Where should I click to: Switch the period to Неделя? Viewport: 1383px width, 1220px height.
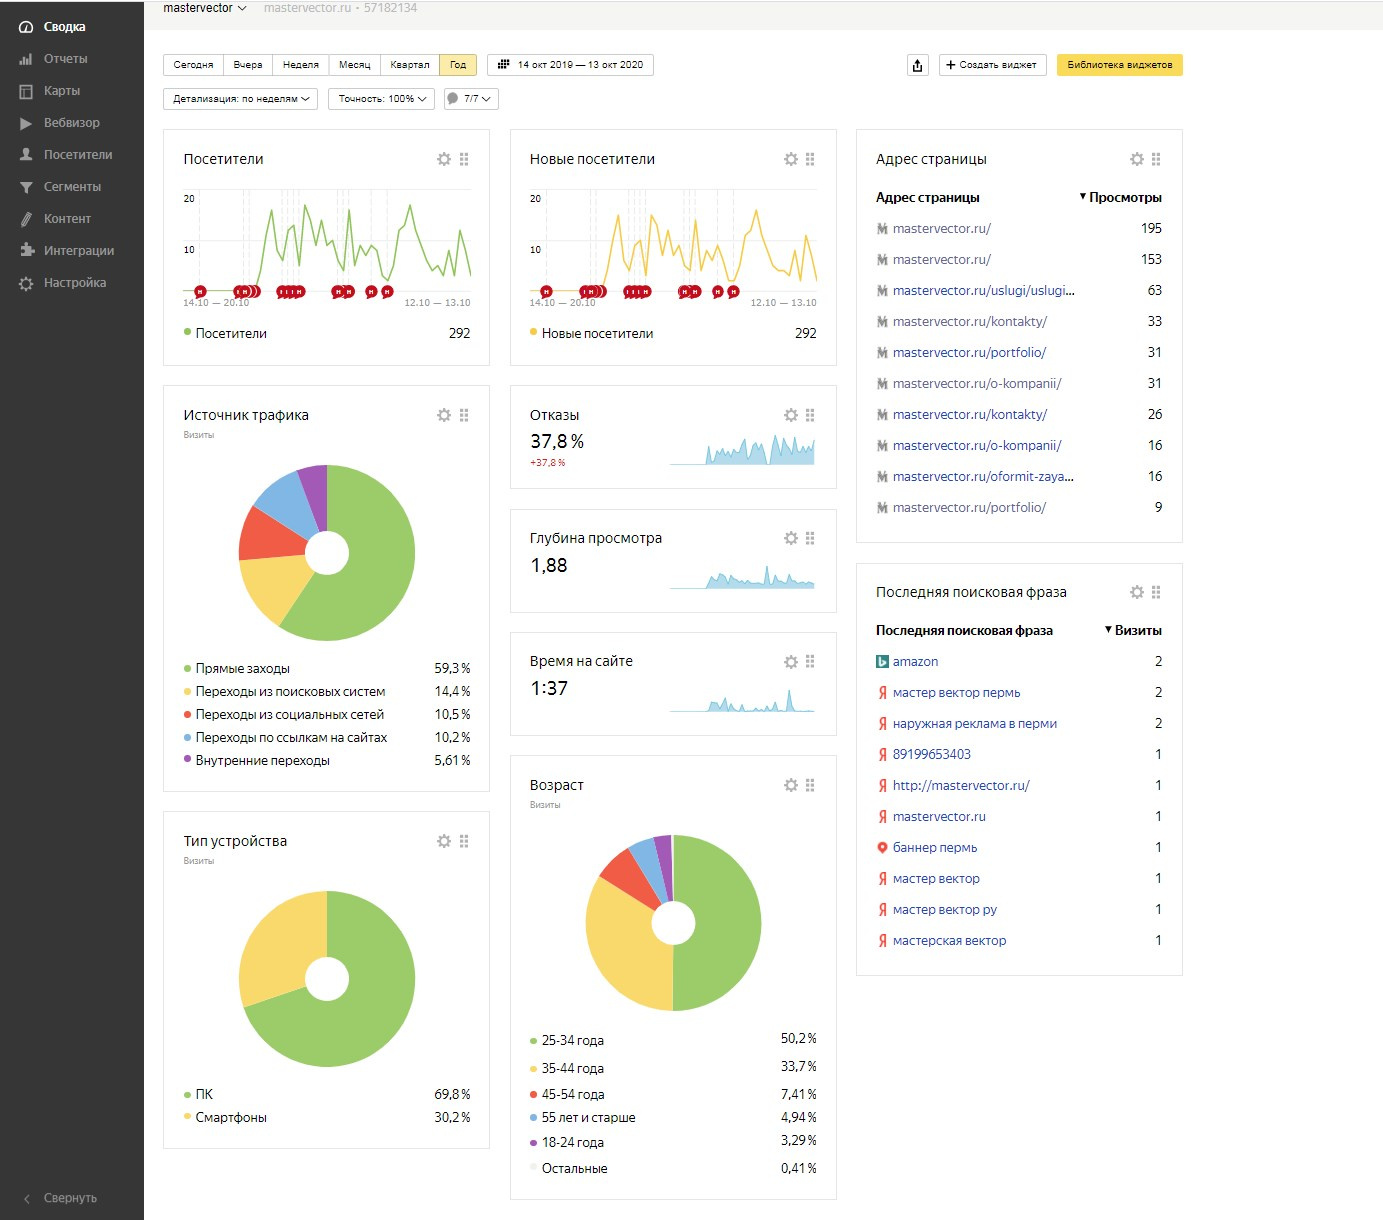point(300,65)
